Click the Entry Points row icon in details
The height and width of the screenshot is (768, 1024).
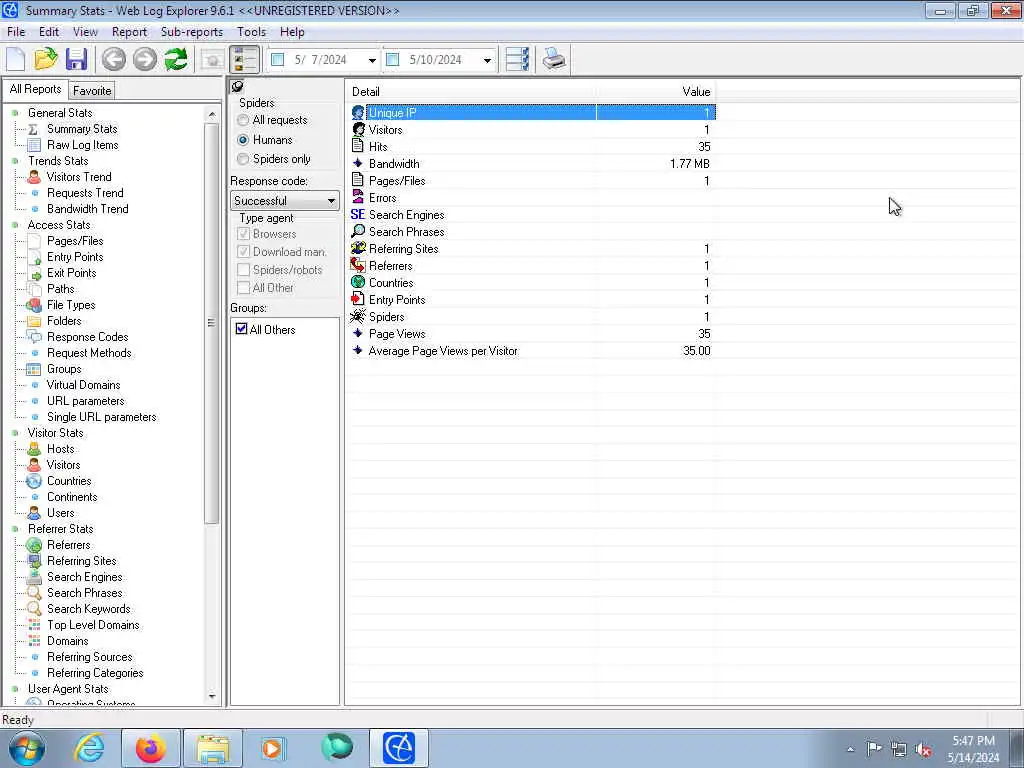358,299
